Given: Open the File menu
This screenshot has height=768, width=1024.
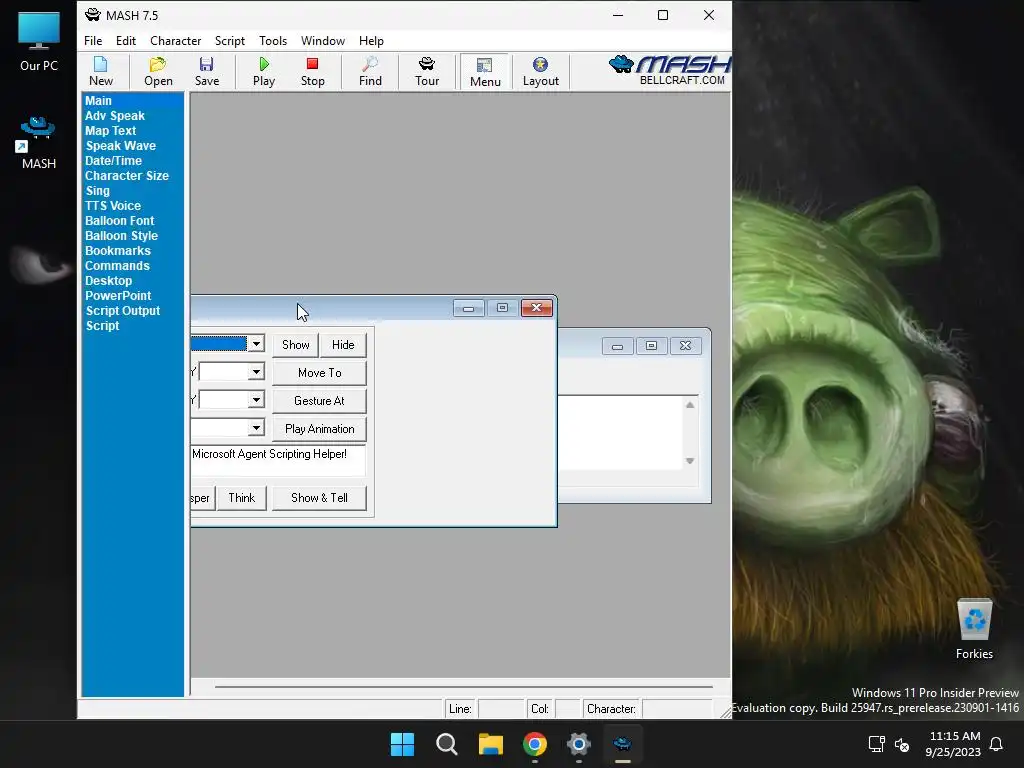Looking at the screenshot, I should [93, 40].
